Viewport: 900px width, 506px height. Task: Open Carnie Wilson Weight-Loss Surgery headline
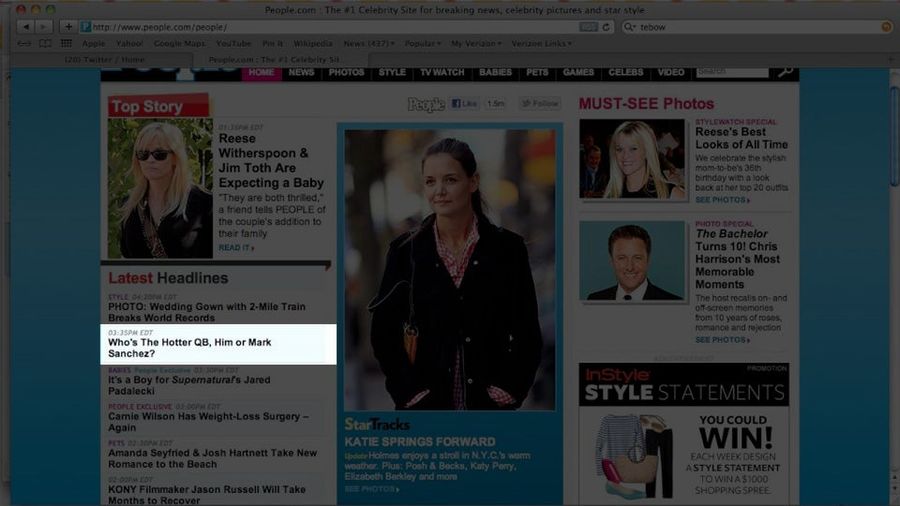tap(208, 422)
